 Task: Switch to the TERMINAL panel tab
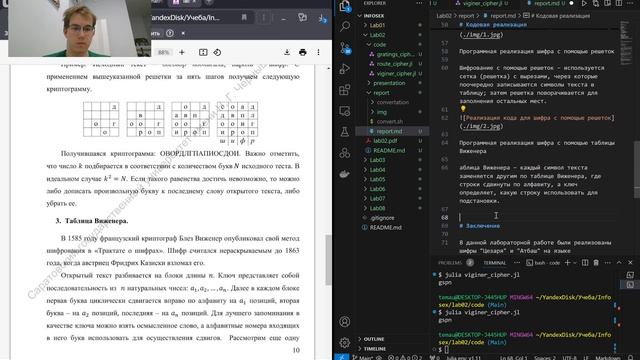(494, 263)
